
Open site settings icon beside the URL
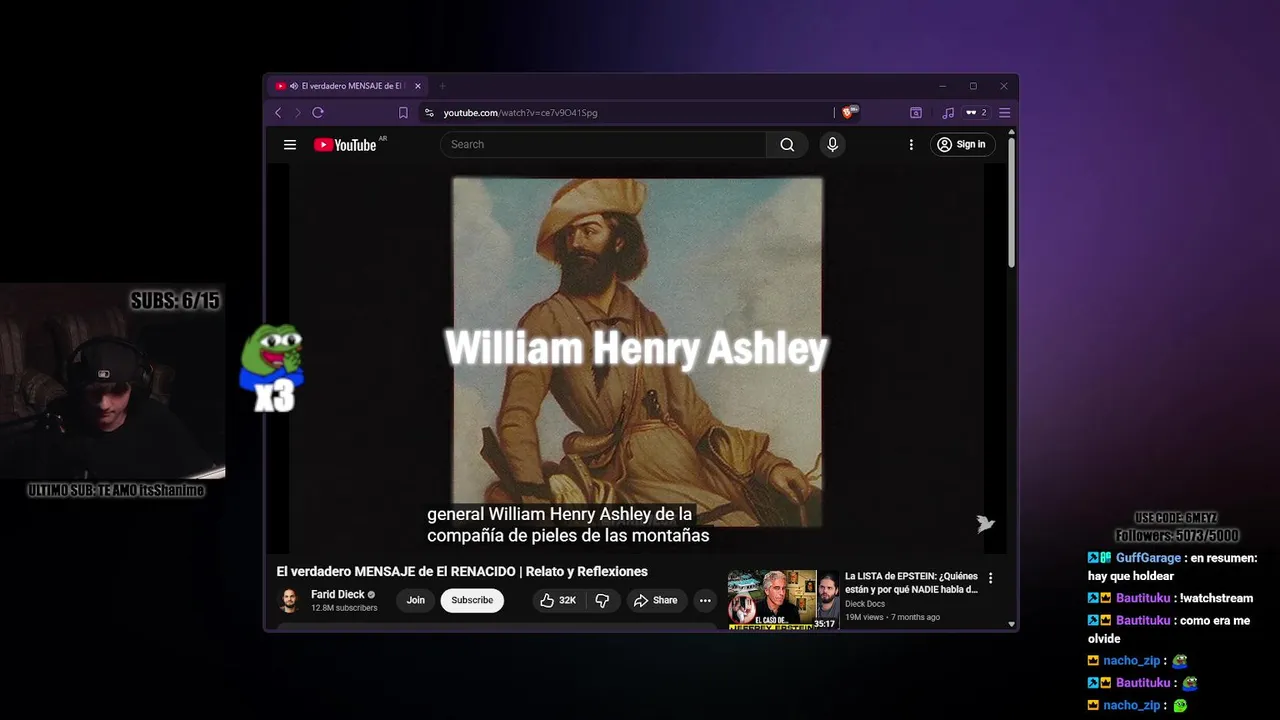click(x=429, y=113)
